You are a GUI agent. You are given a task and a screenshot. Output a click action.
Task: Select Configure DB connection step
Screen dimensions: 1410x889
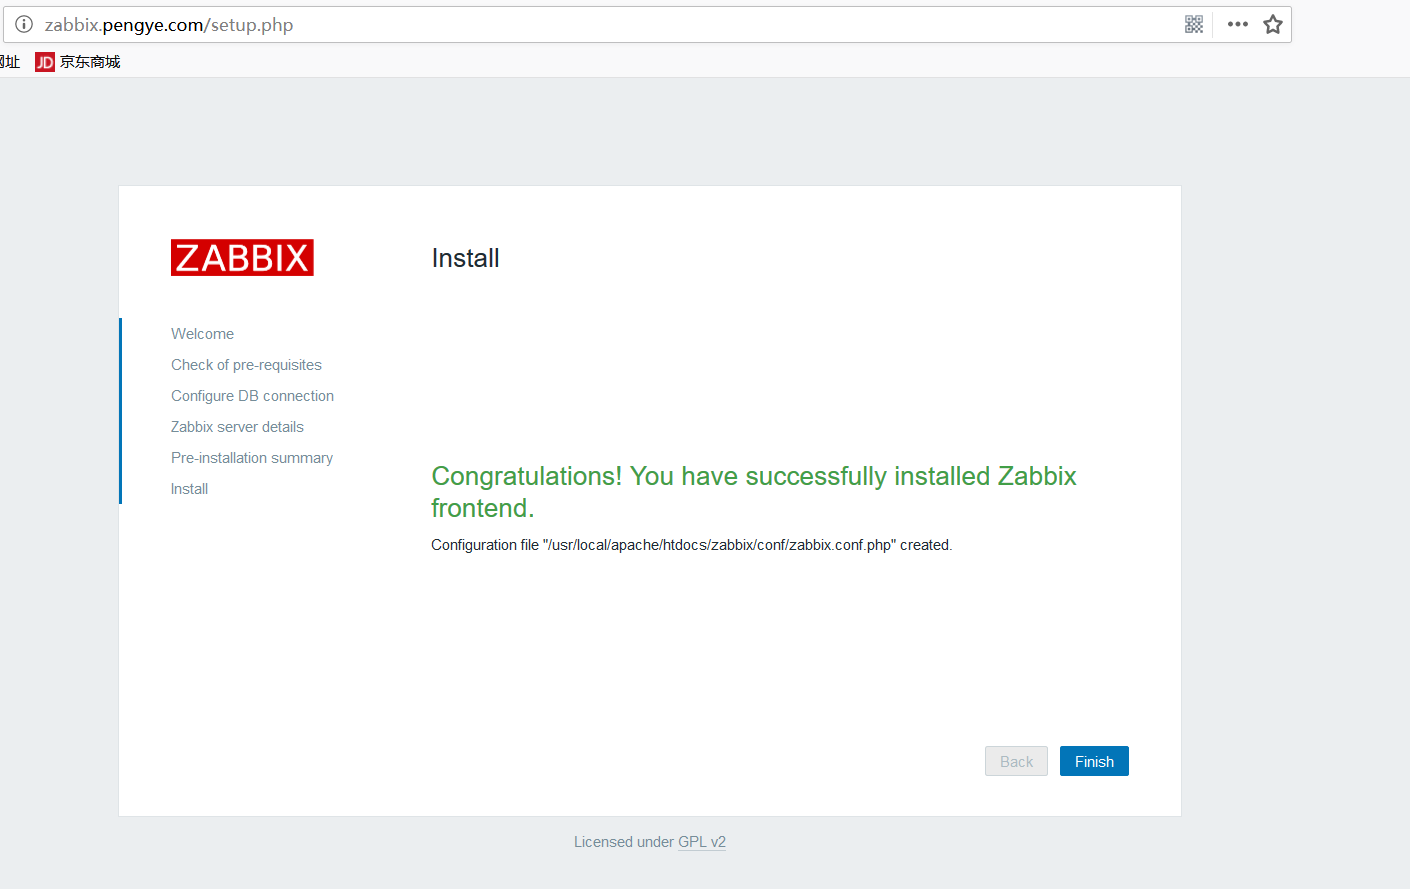[252, 396]
